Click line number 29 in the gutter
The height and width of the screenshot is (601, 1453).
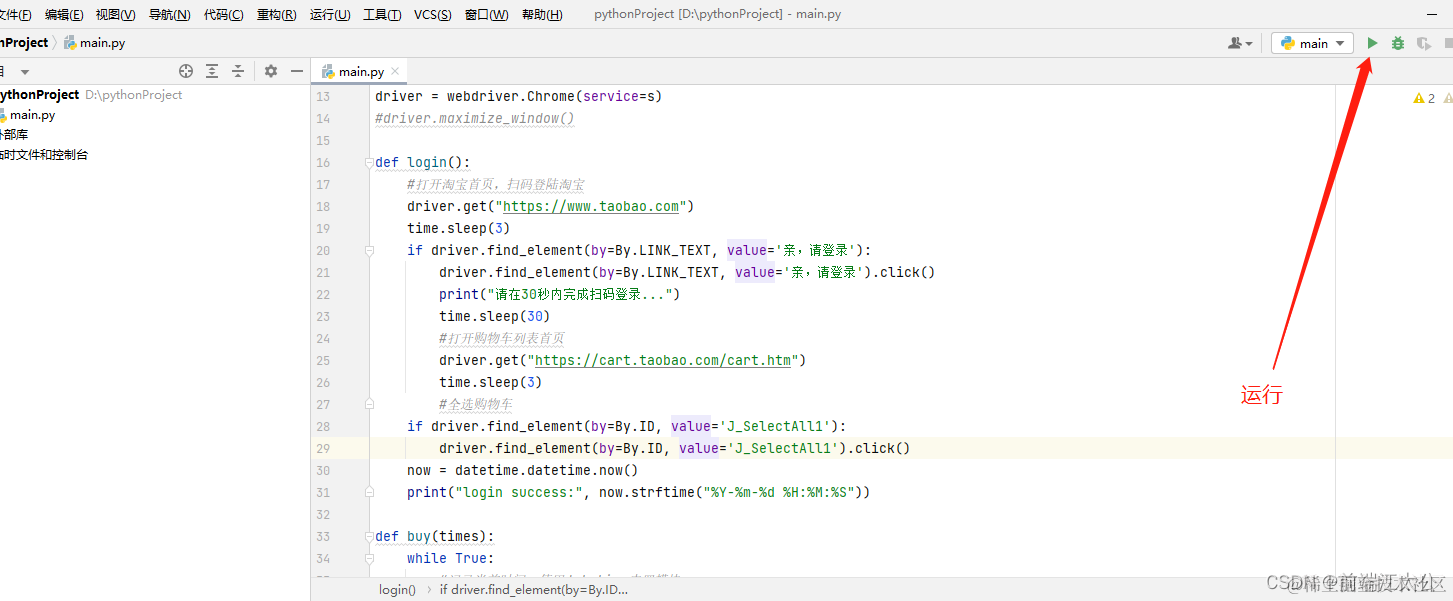click(322, 449)
